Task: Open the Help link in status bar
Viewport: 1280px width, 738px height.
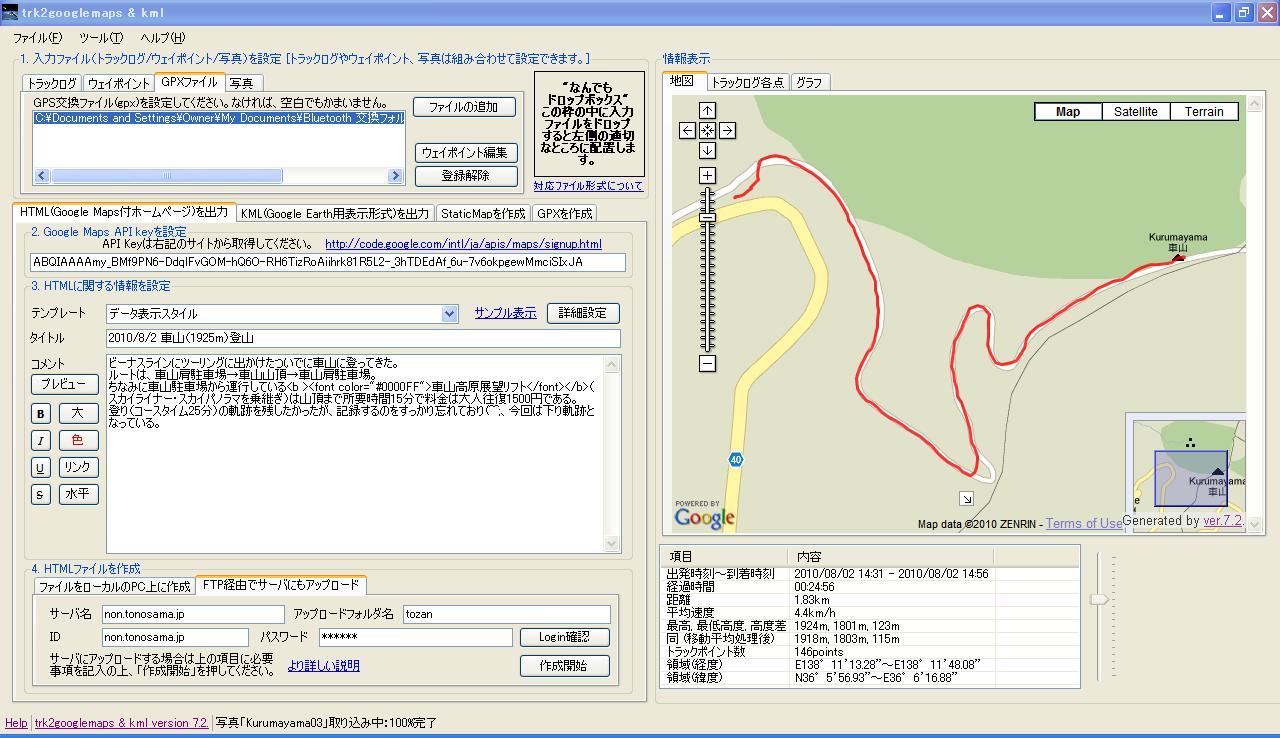Action: tap(16, 723)
